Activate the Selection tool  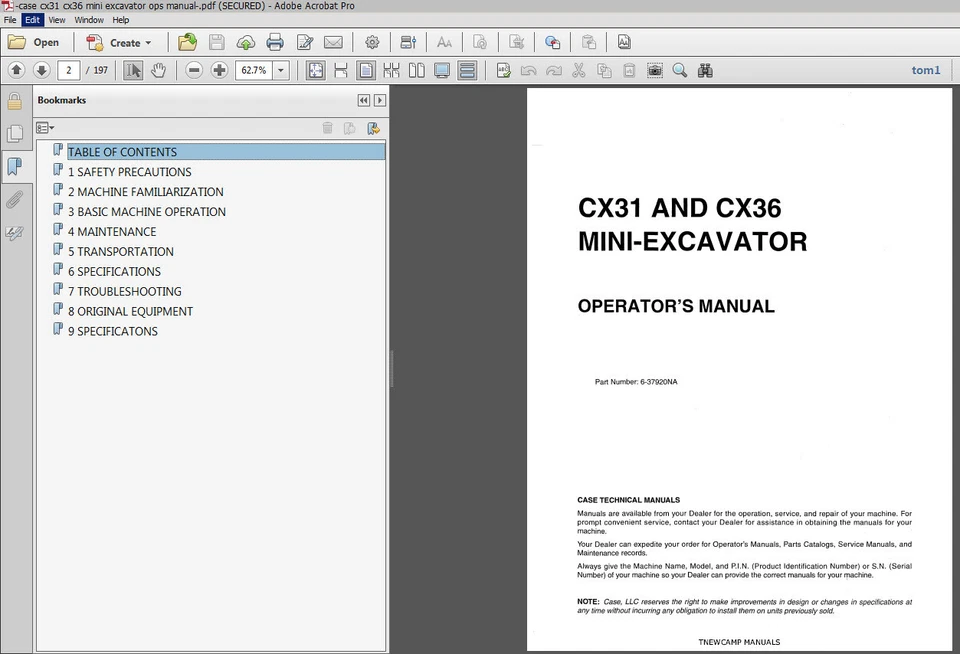tap(132, 70)
